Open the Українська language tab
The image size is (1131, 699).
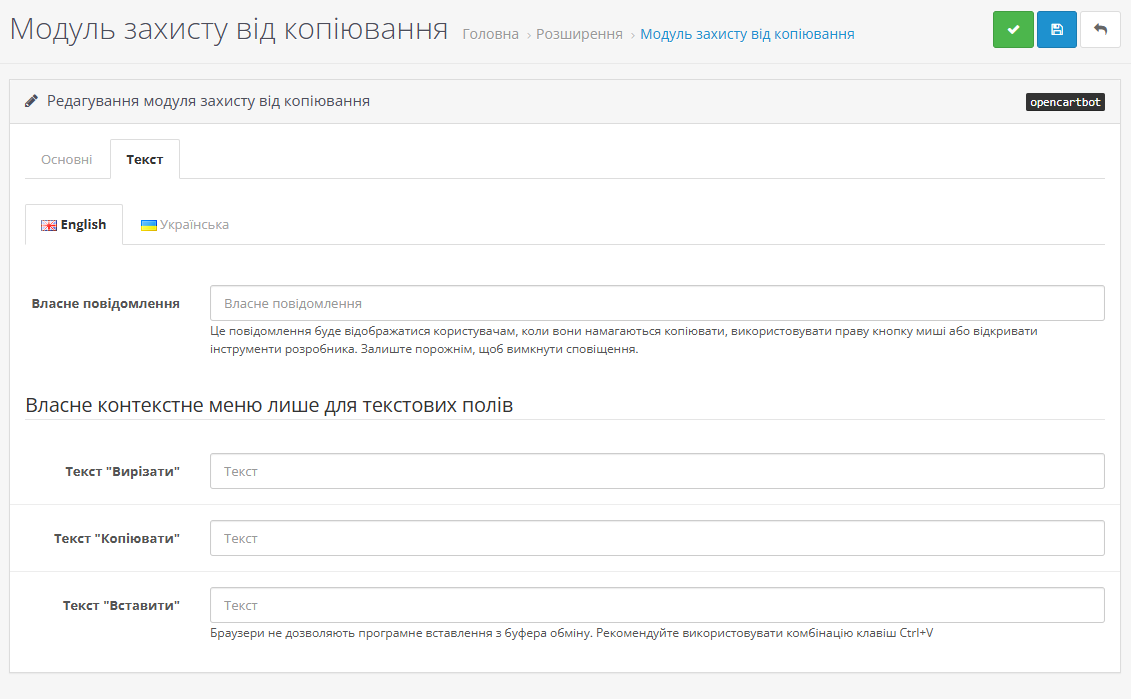click(185, 225)
